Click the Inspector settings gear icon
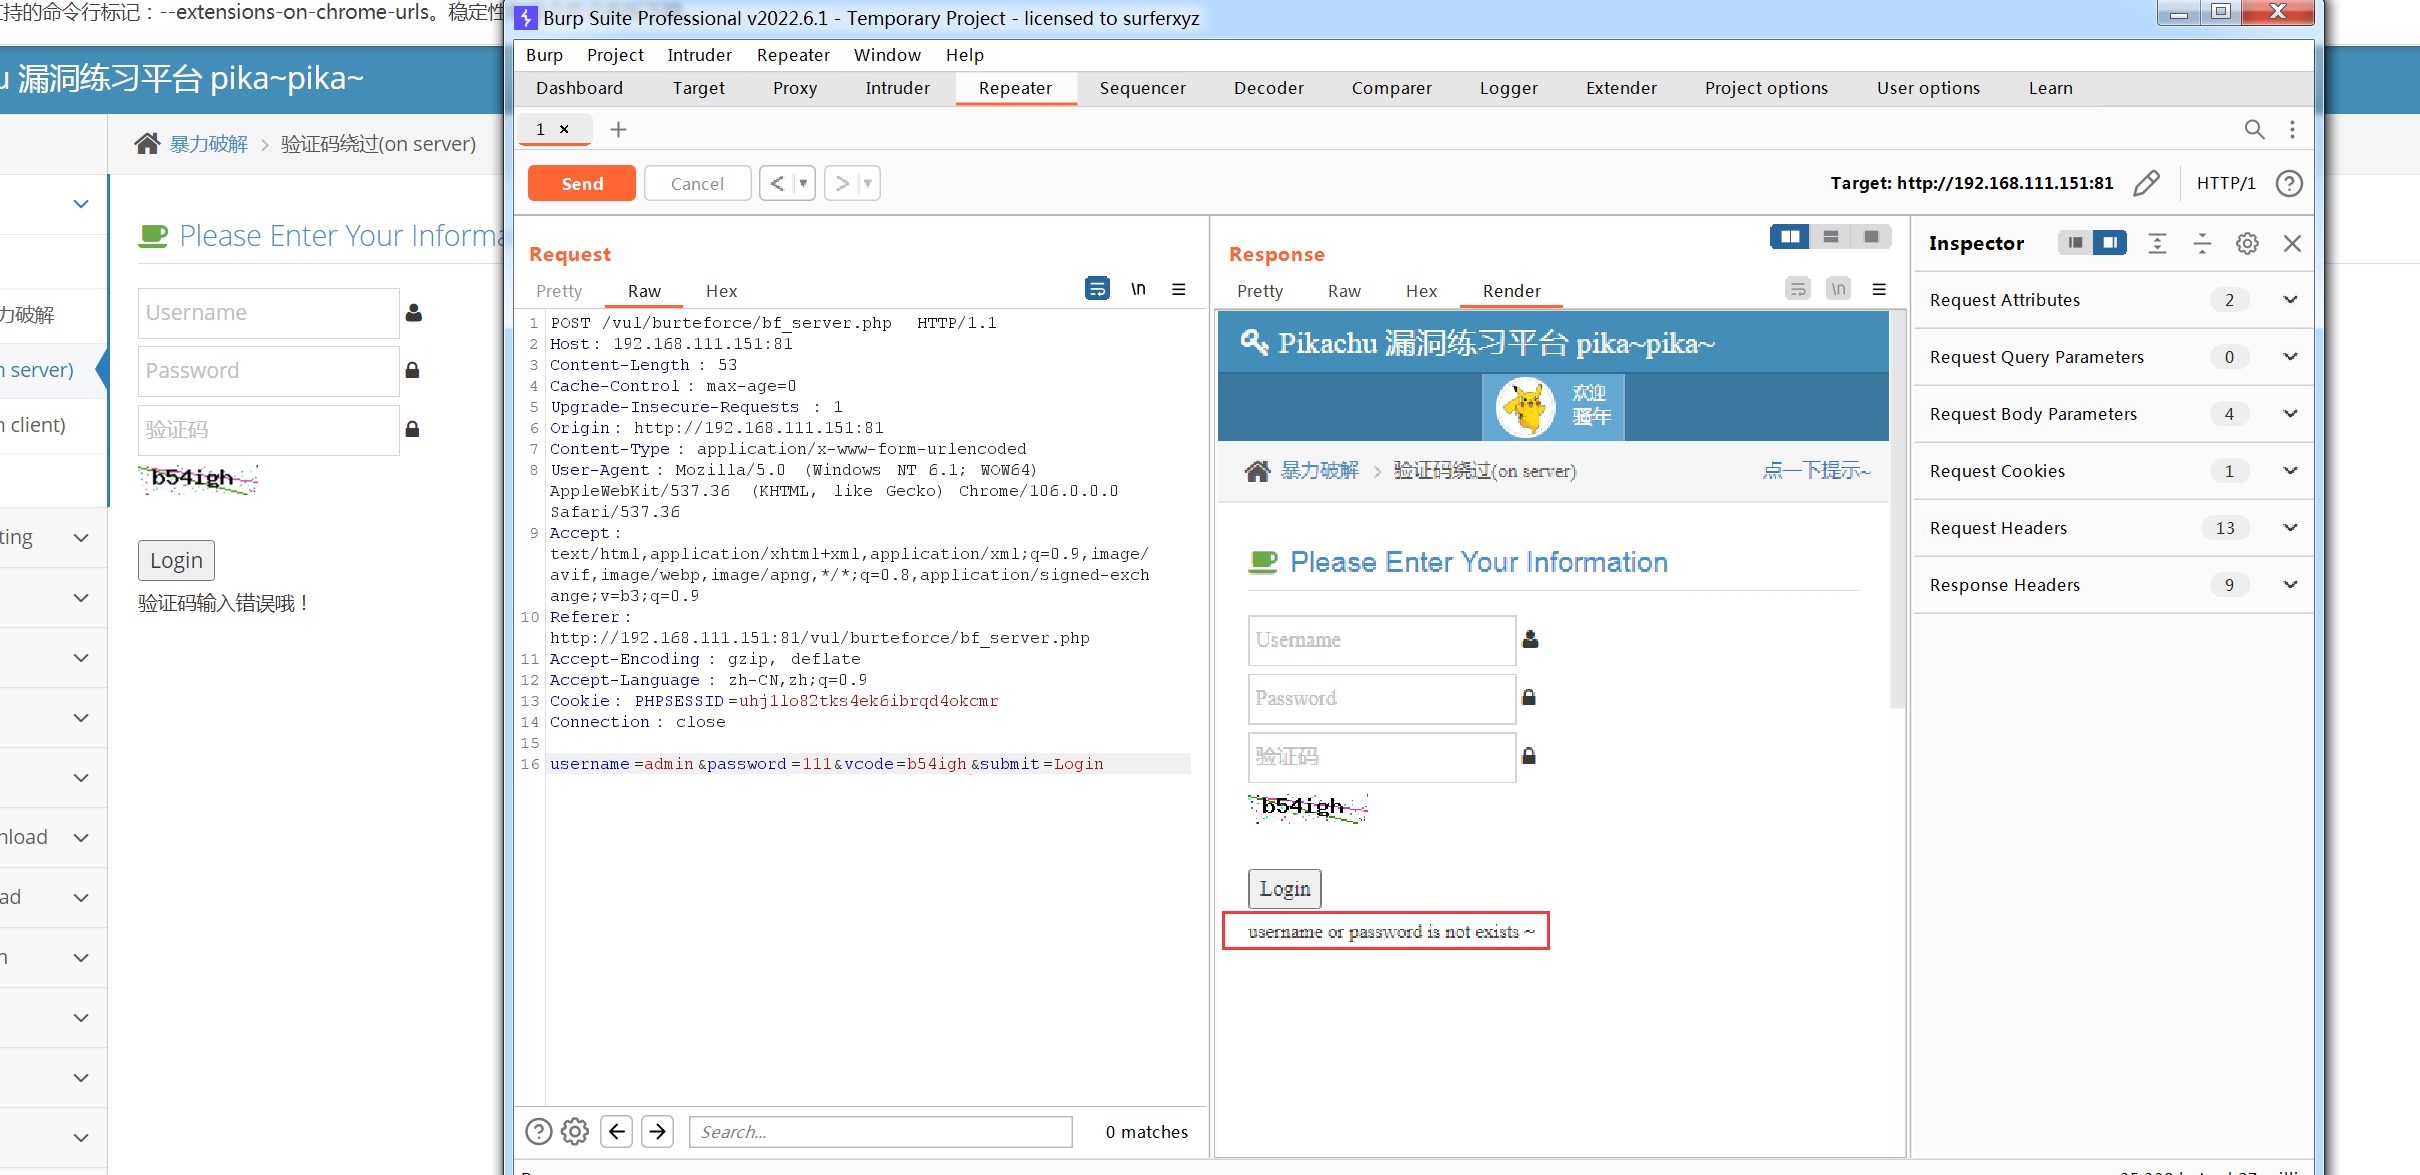The image size is (2420, 1175). pyautogui.click(x=2247, y=243)
